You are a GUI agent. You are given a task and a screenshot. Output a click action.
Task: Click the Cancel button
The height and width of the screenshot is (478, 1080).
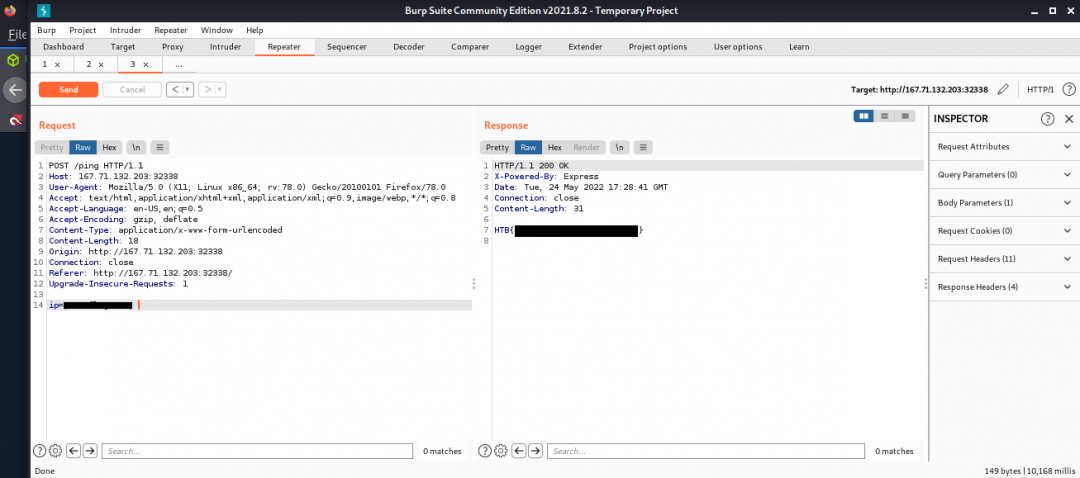(132, 90)
